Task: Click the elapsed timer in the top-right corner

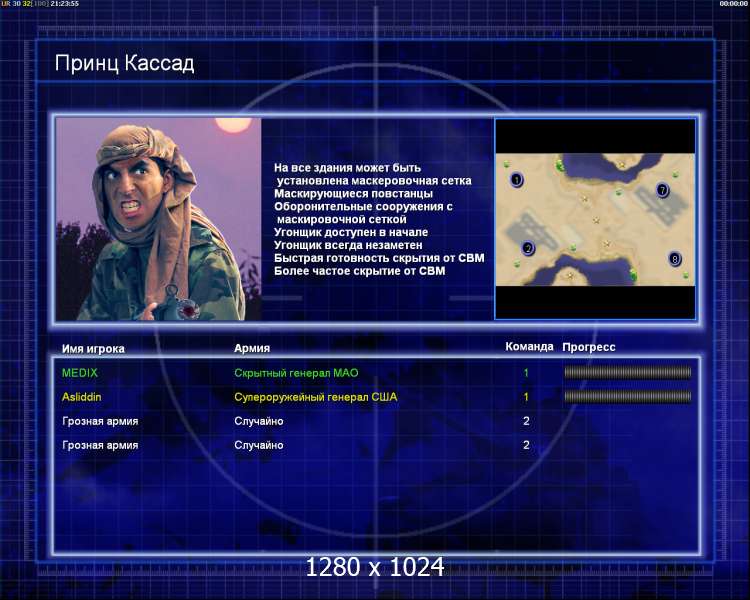Action: coord(733,4)
